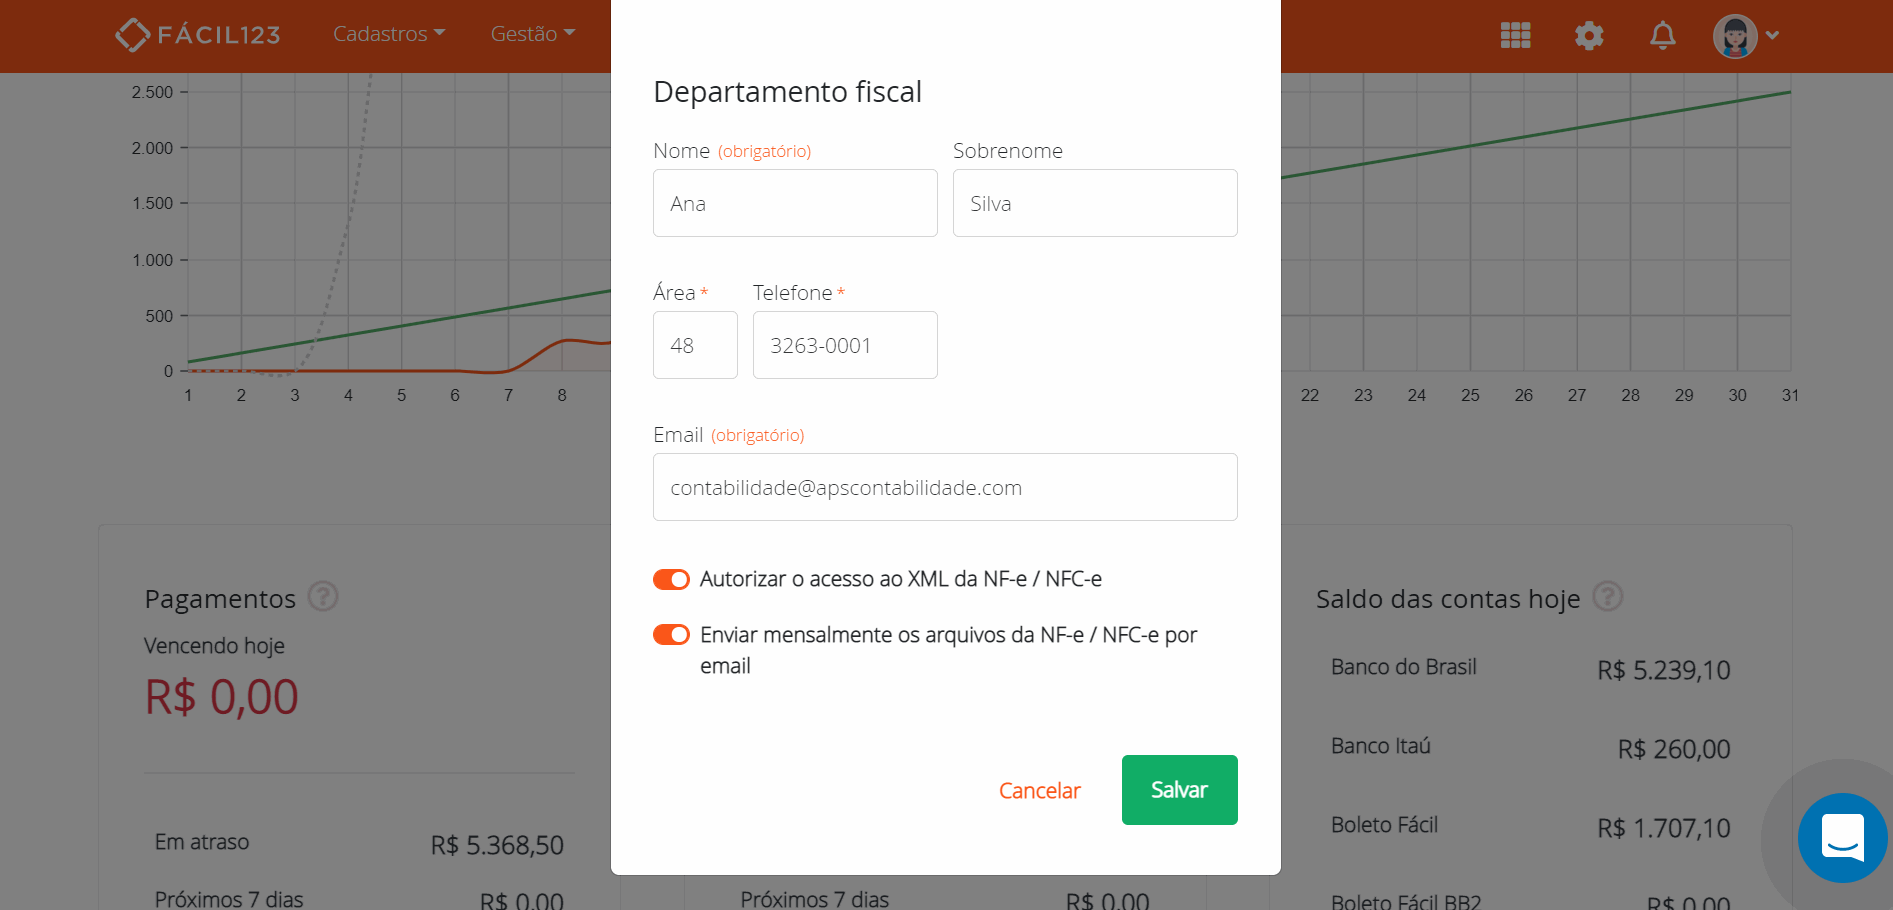Open the apps grid icon in top bar
1893x910 pixels.
click(x=1514, y=35)
